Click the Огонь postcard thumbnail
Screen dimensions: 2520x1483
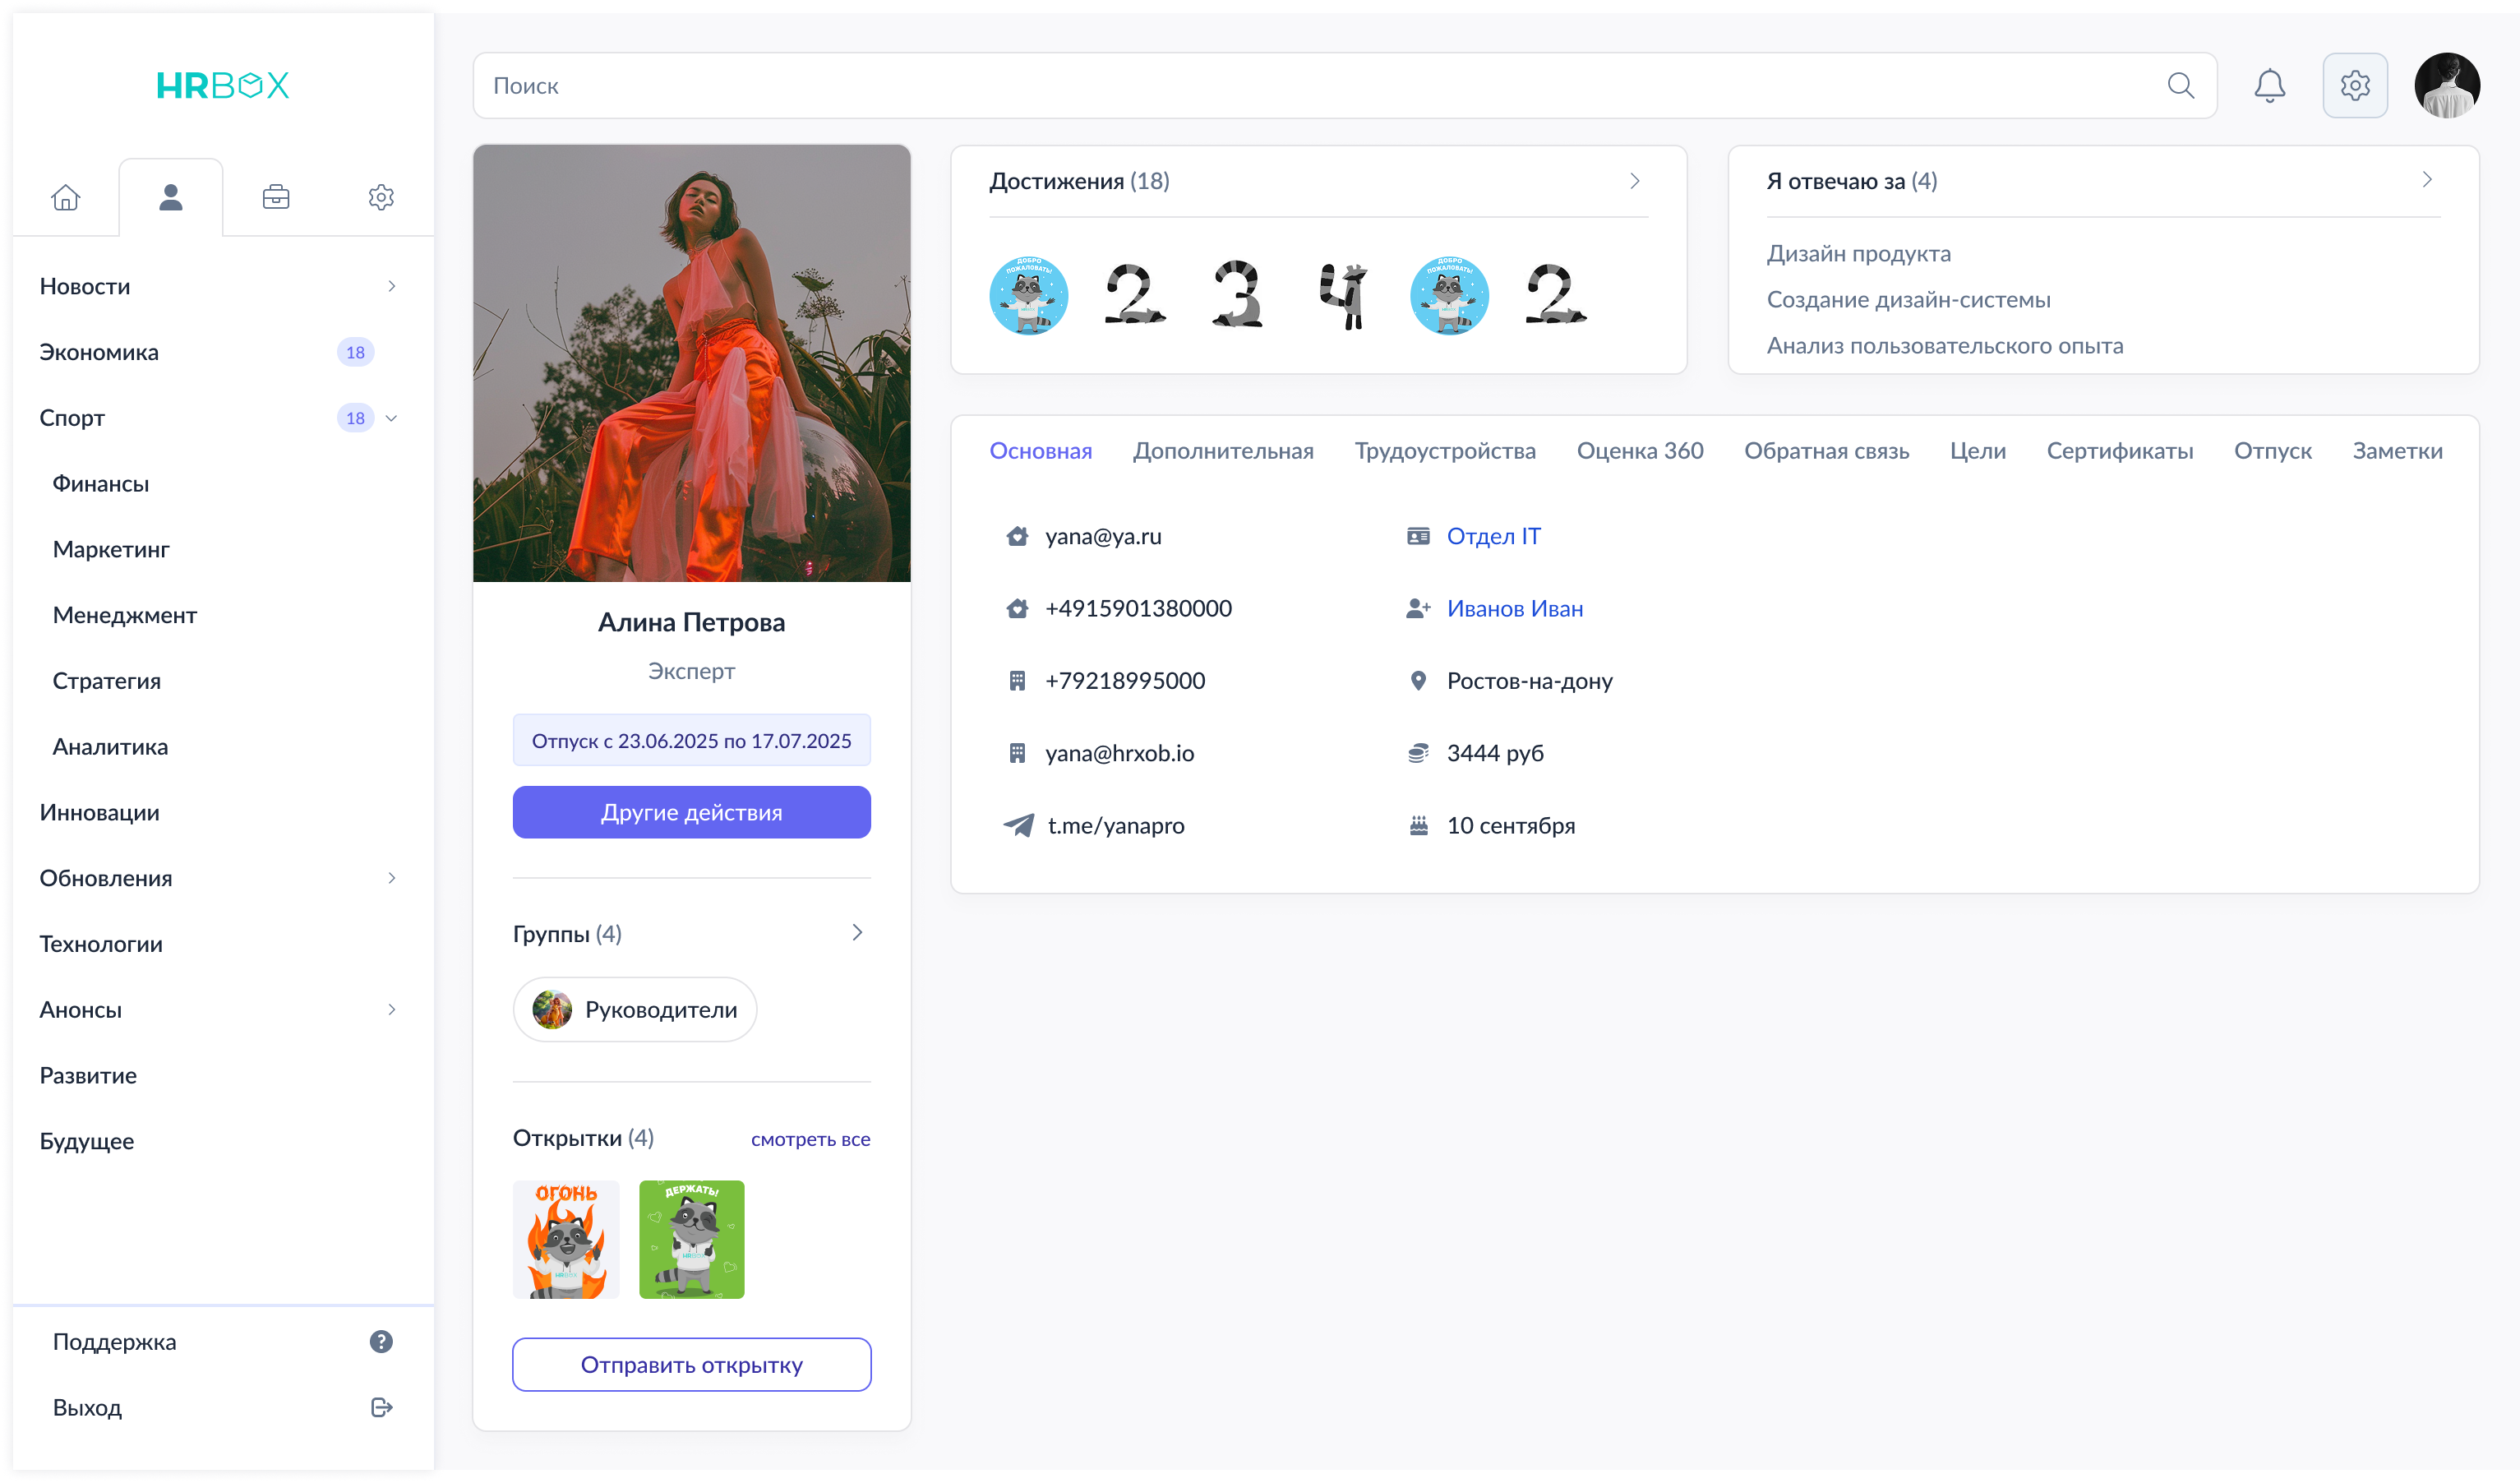pyautogui.click(x=565, y=1239)
